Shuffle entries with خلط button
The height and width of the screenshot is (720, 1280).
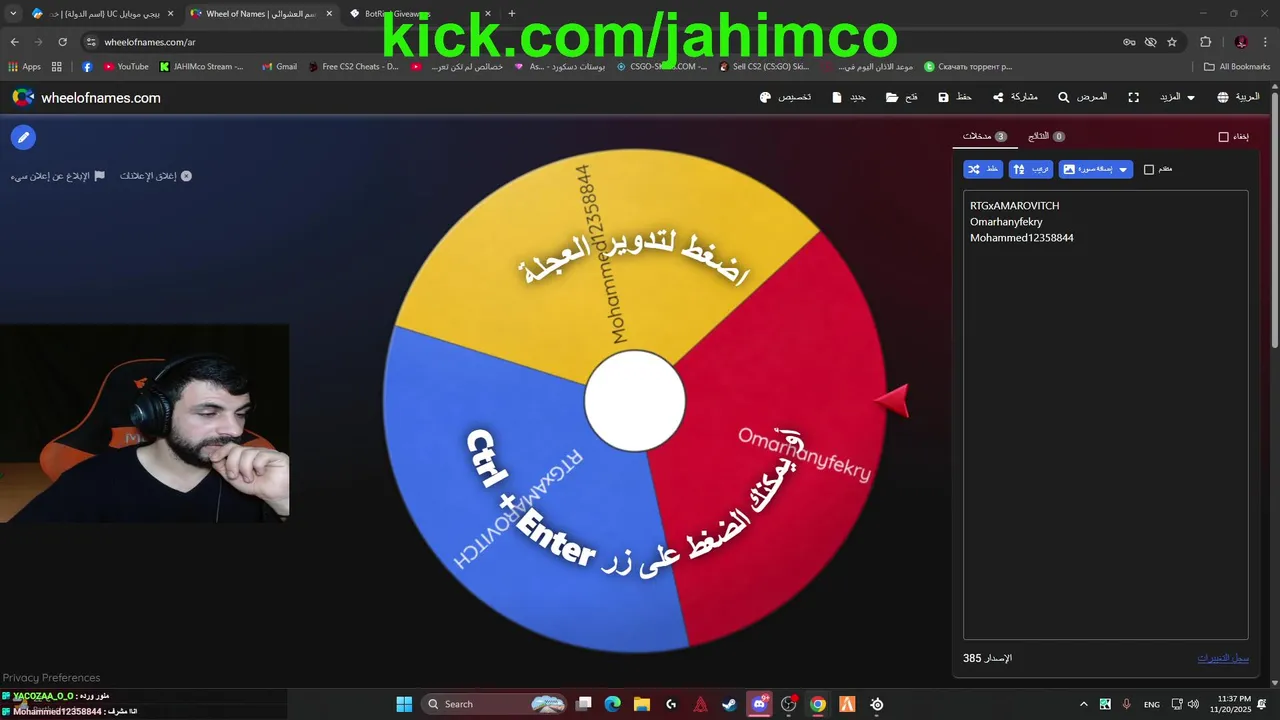983,169
